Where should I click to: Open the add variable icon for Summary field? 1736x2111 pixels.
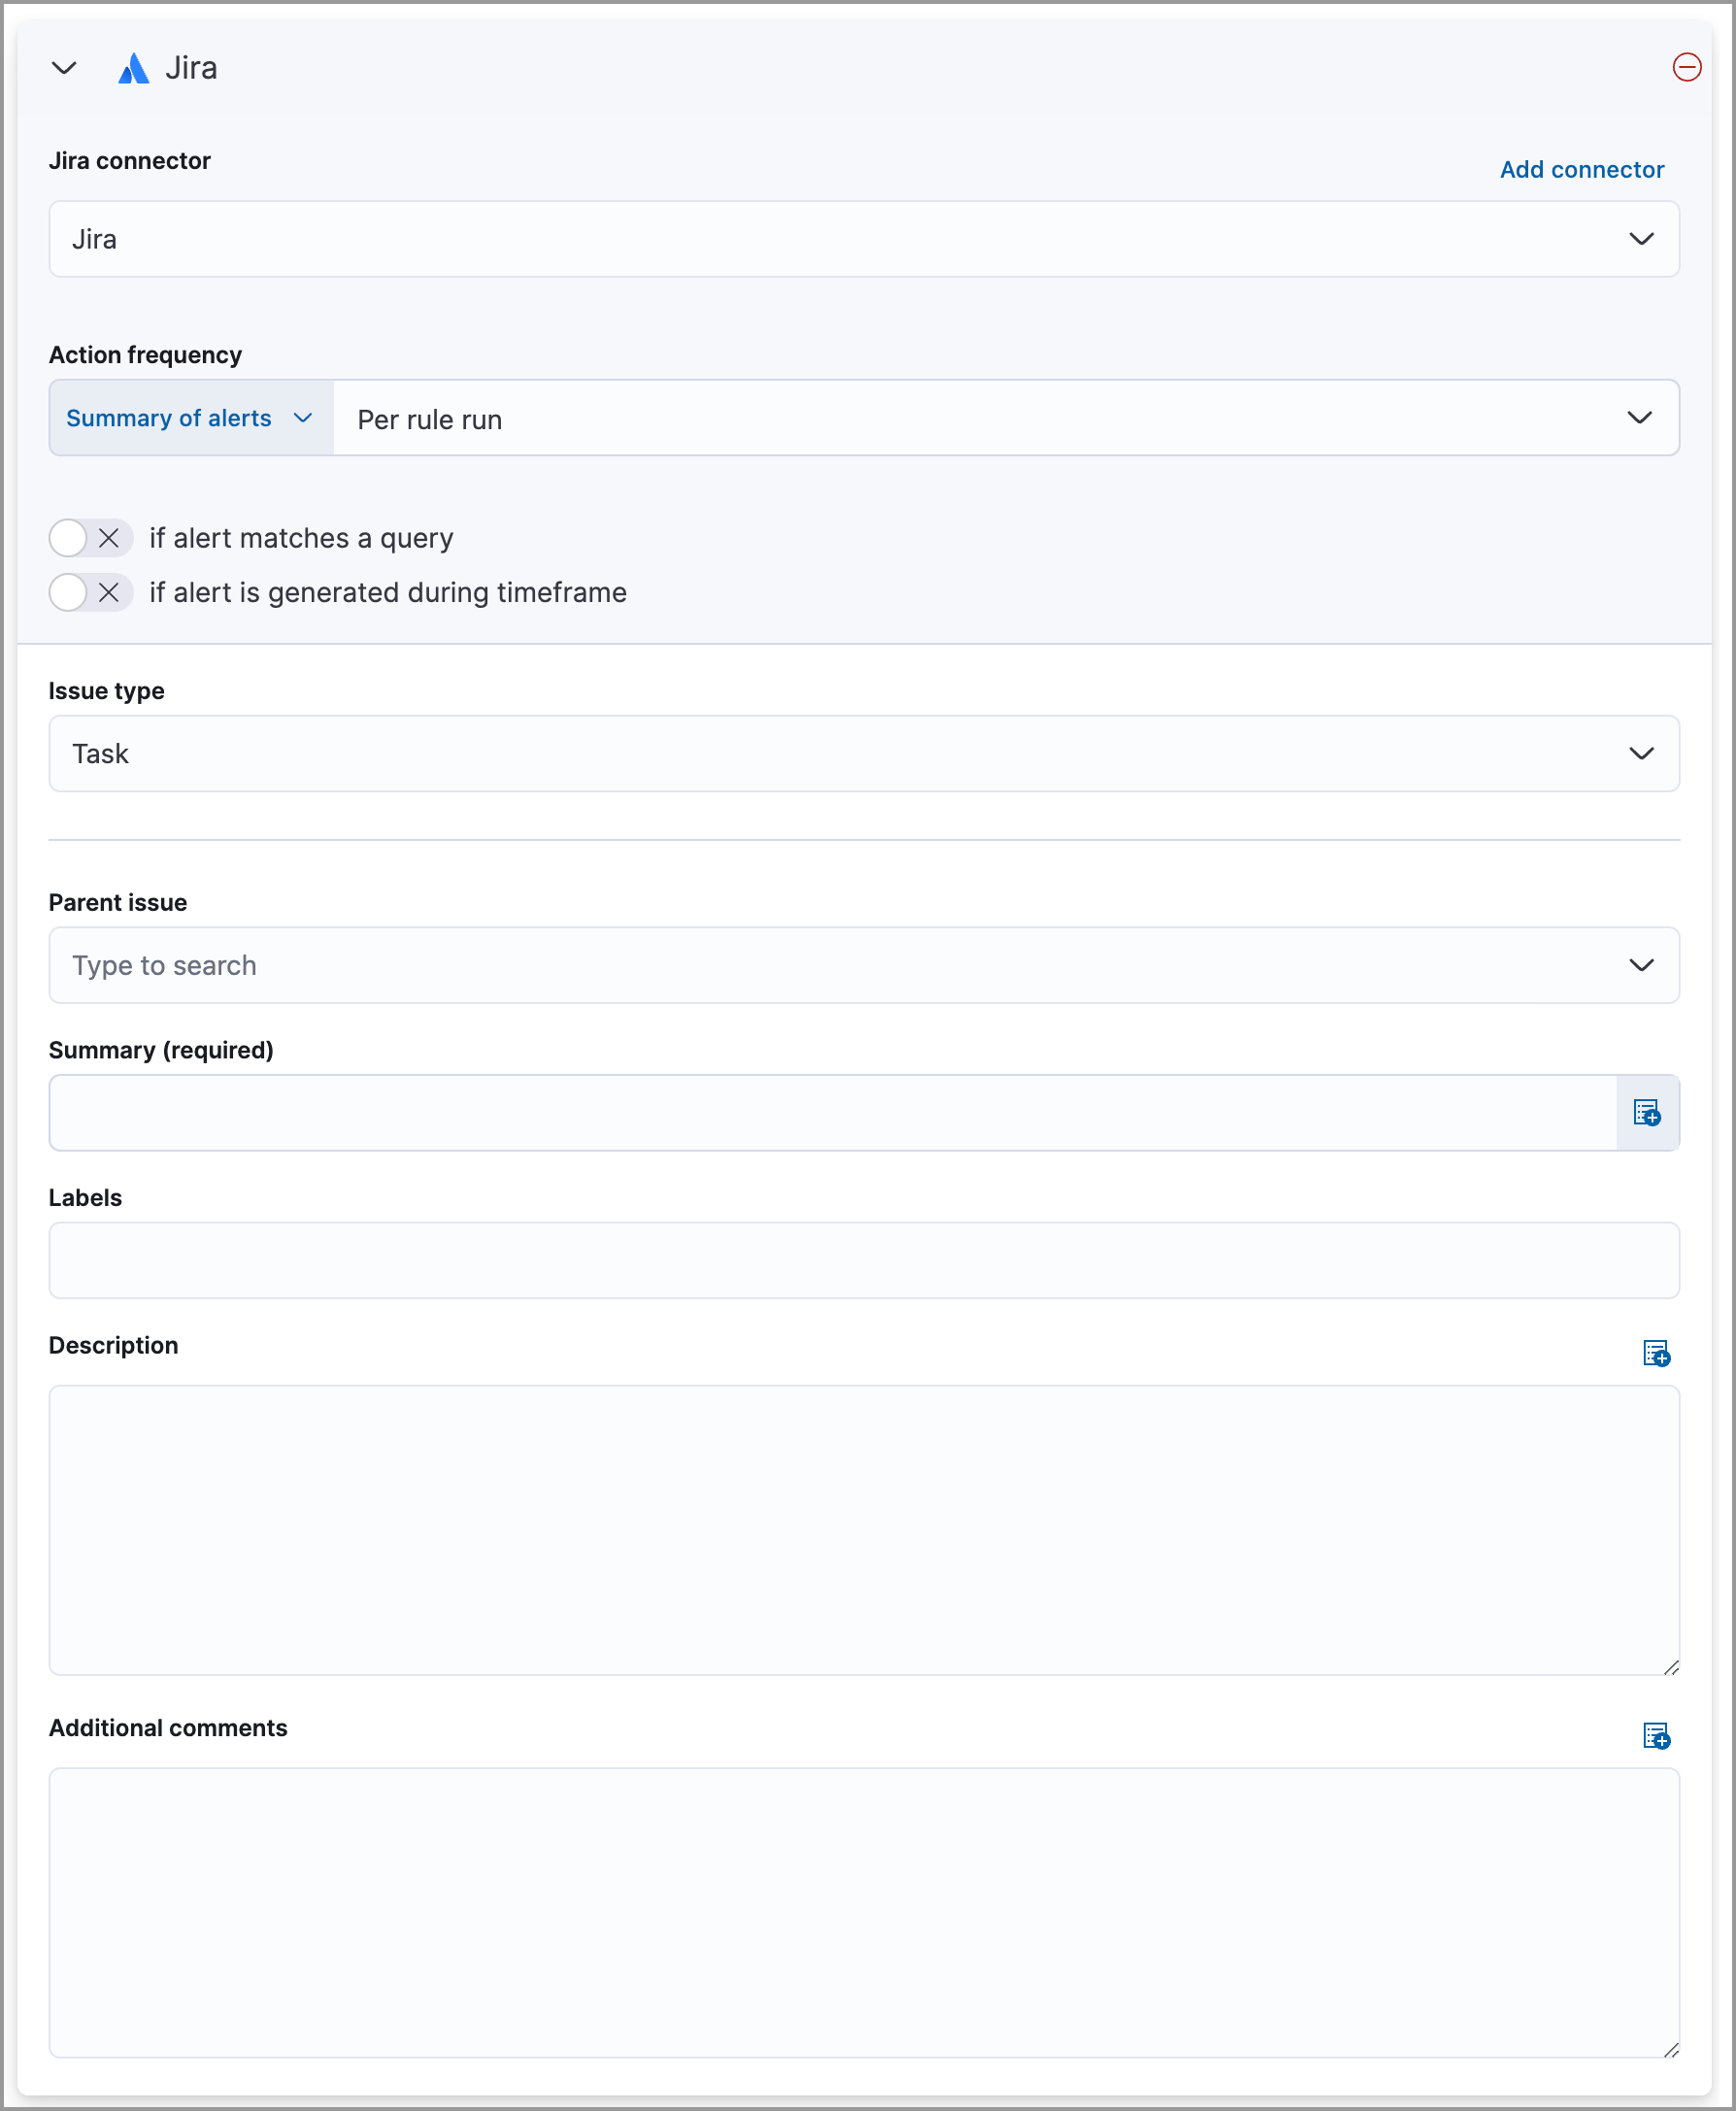point(1647,1112)
